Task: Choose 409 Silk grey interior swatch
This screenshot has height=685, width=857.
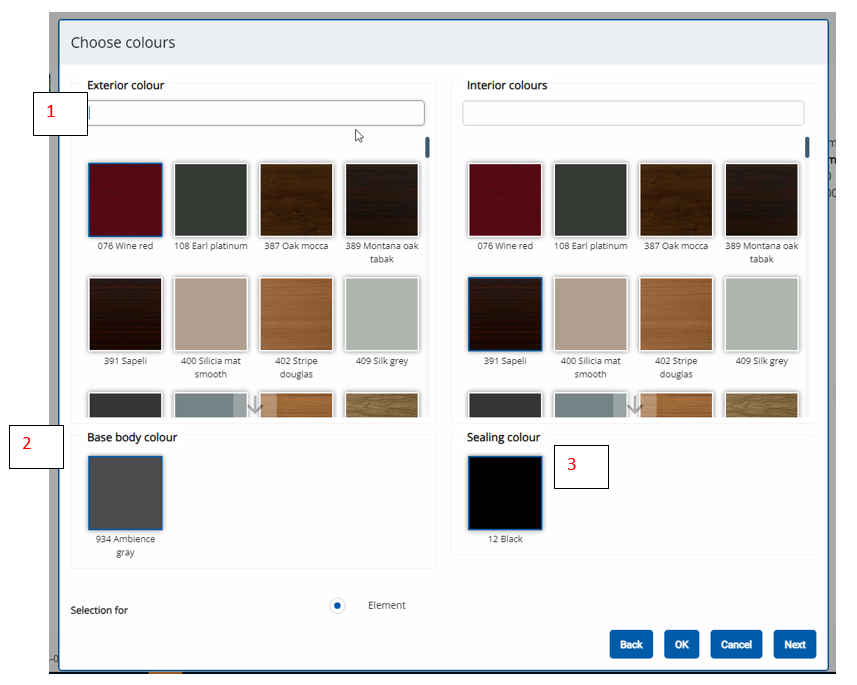Action: pos(761,313)
